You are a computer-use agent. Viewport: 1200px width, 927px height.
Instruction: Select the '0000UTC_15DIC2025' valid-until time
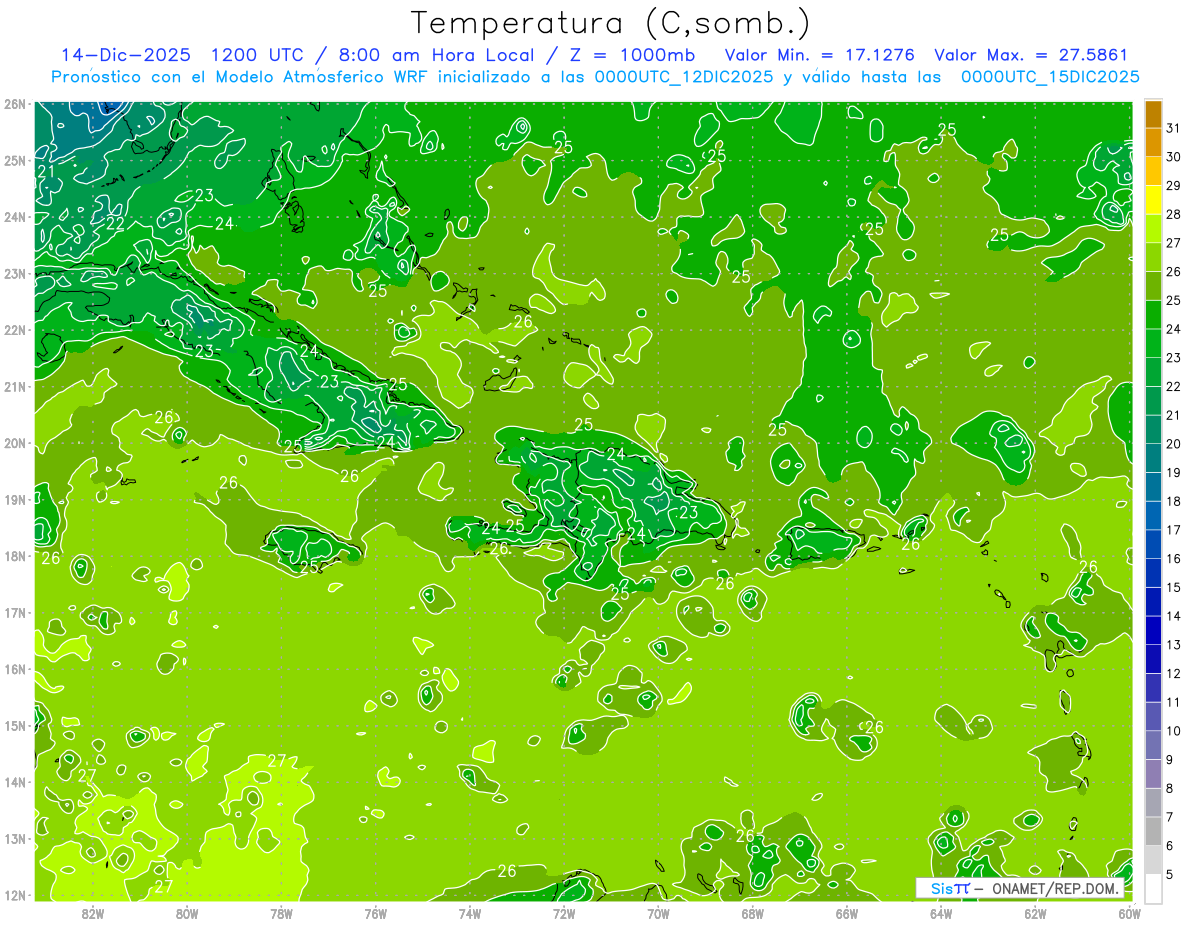[1050, 77]
